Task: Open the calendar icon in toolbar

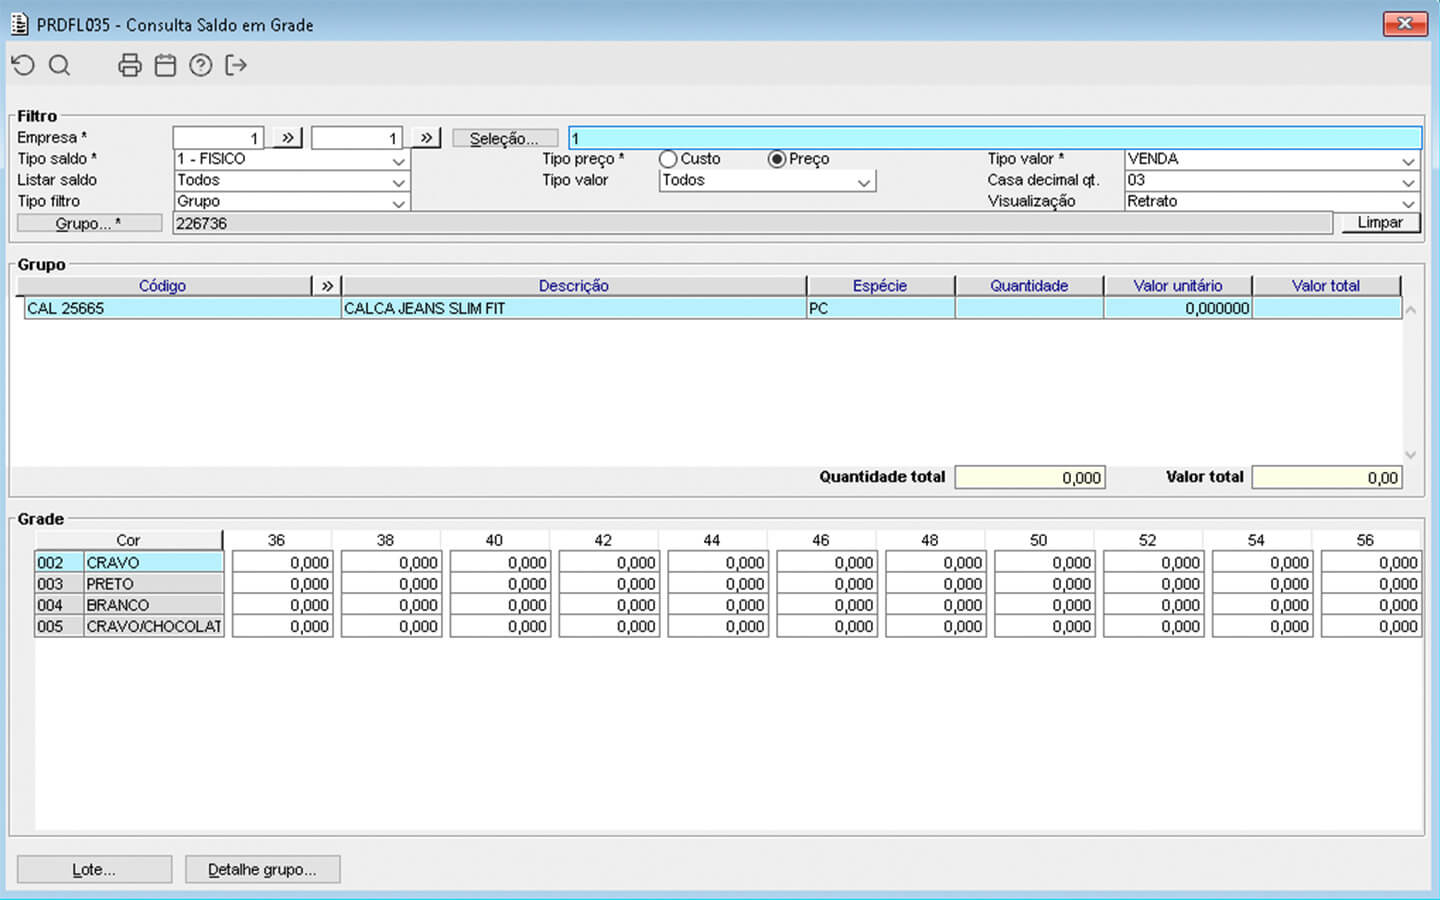Action: click(x=166, y=66)
